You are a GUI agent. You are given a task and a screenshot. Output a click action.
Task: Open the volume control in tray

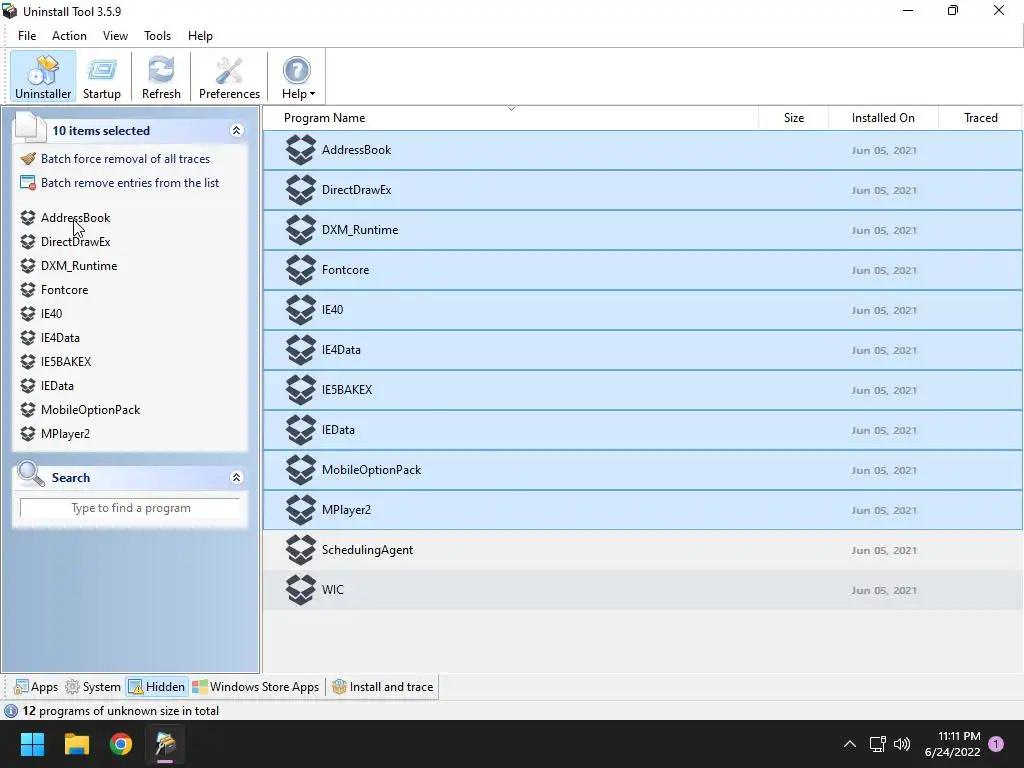tap(902, 744)
